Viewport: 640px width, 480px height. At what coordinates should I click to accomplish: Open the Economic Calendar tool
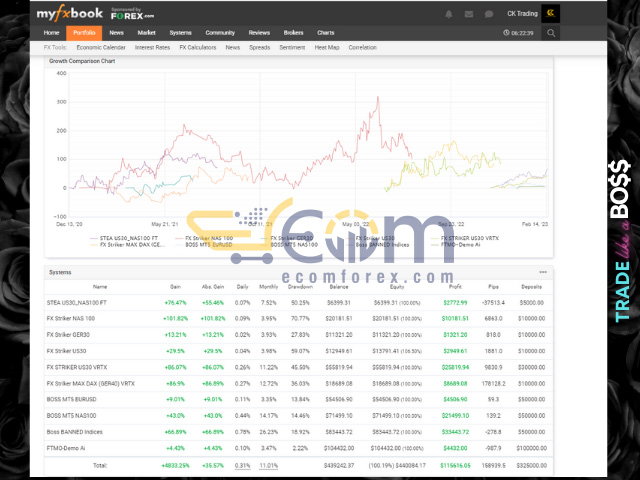[101, 47]
